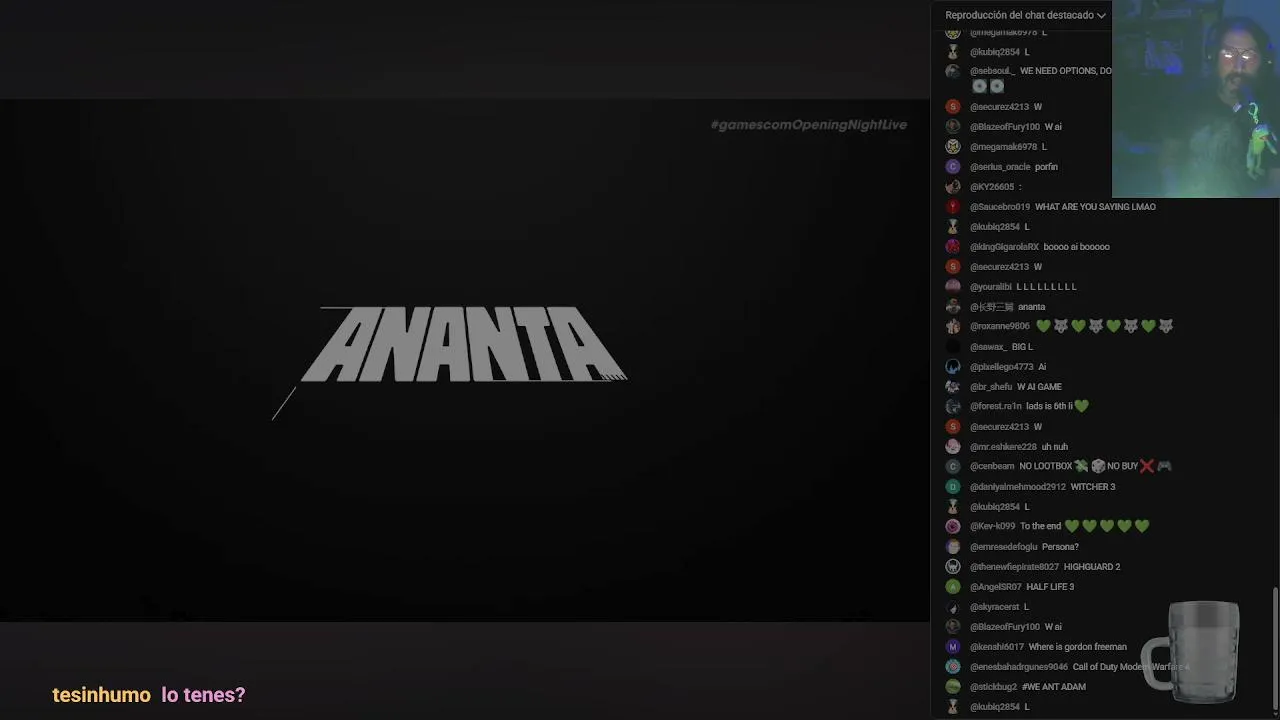Click the avatar of @br_shefu
The image size is (1280, 720).
coord(953,387)
